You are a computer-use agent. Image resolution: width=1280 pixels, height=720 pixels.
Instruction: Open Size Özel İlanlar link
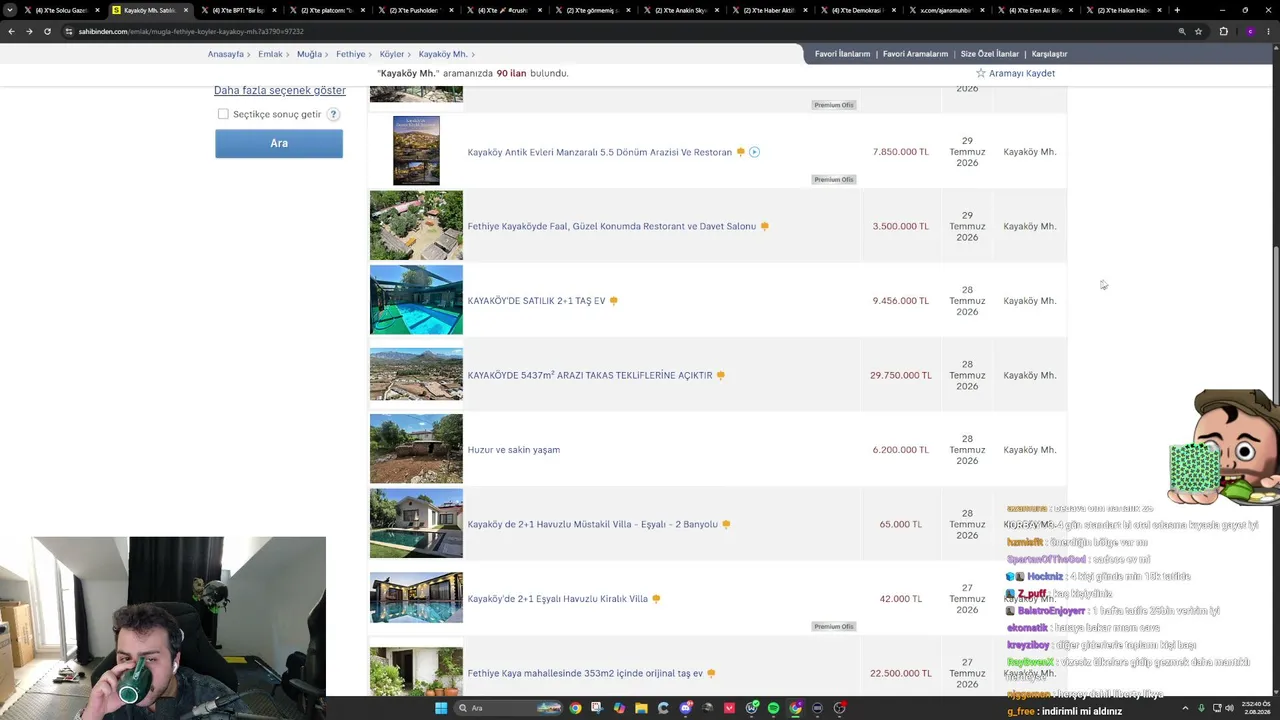click(990, 54)
